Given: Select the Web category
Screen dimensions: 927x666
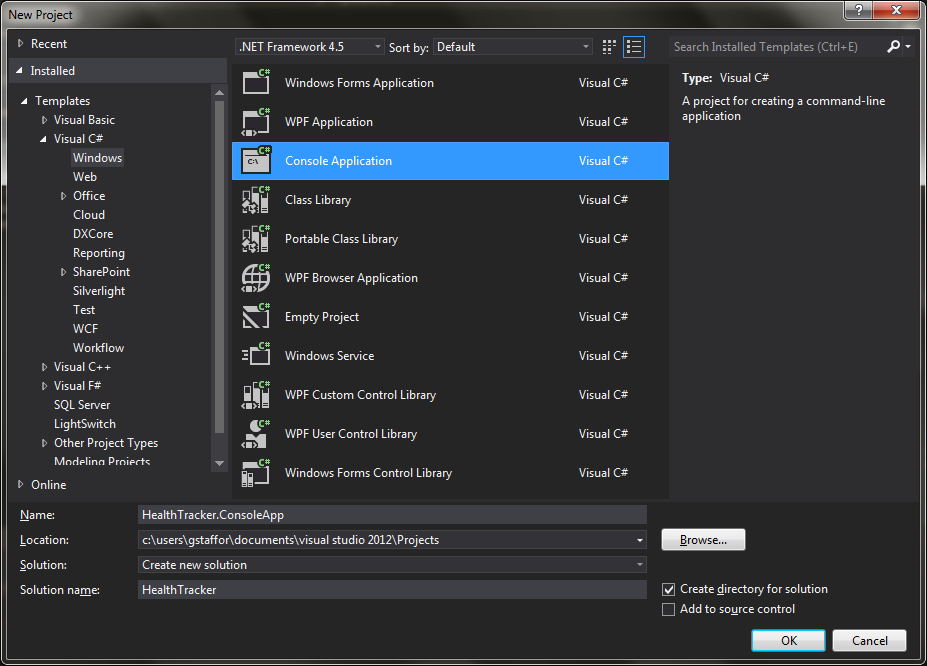Looking at the screenshot, I should pyautogui.click(x=85, y=177).
